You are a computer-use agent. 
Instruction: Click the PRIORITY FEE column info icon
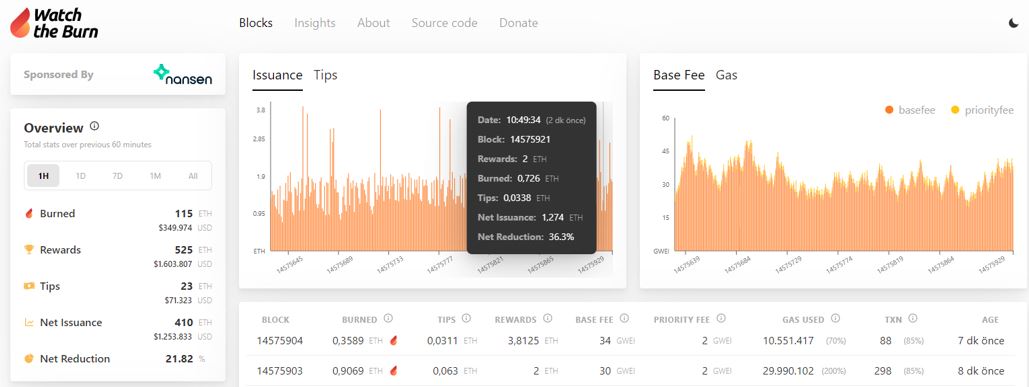click(721, 319)
